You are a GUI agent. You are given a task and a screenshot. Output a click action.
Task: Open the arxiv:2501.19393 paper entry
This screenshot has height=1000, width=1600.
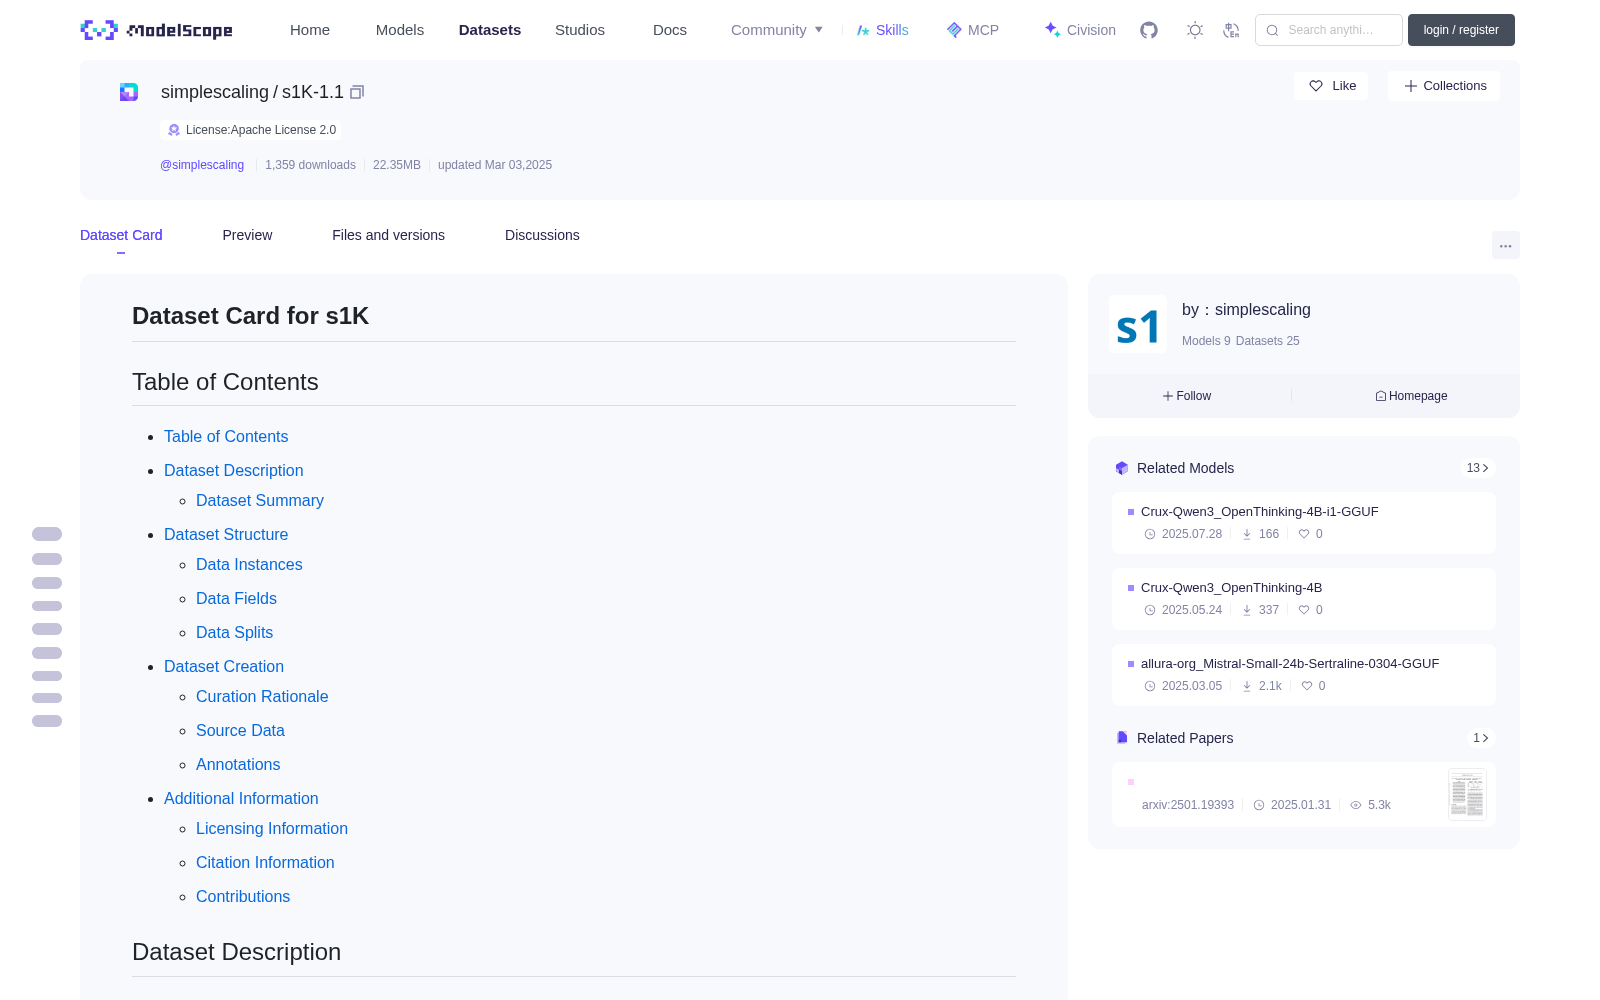pyautogui.click(x=1304, y=795)
